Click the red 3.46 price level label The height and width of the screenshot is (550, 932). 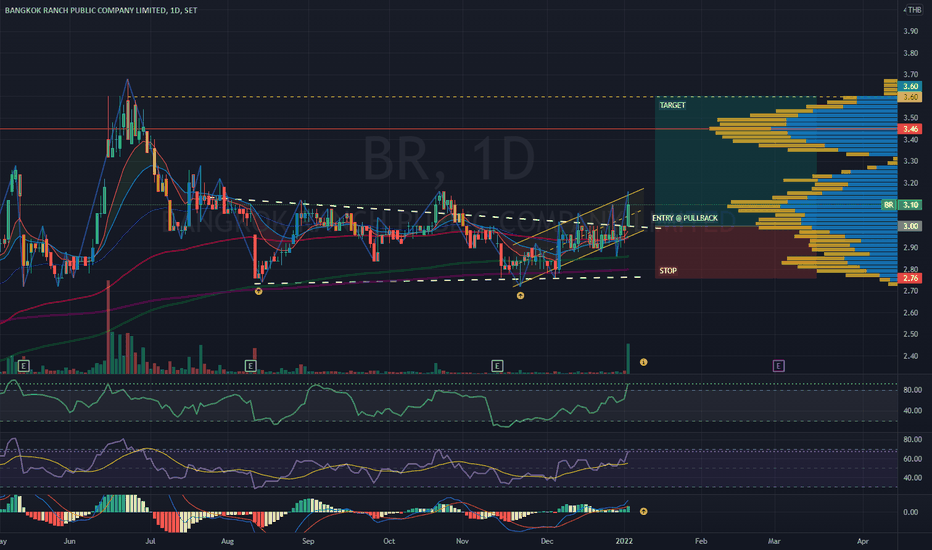(x=910, y=128)
